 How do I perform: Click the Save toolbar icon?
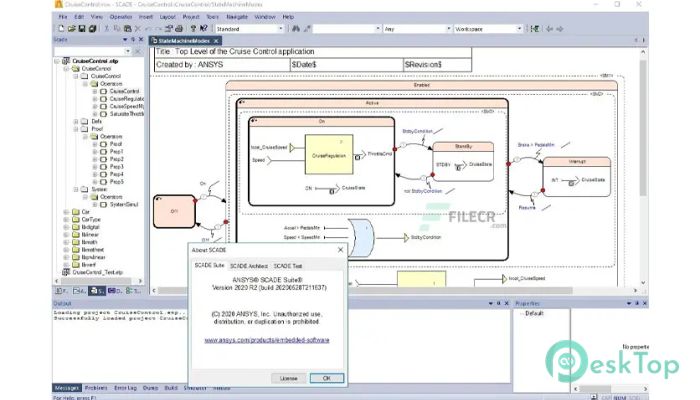click(x=82, y=29)
